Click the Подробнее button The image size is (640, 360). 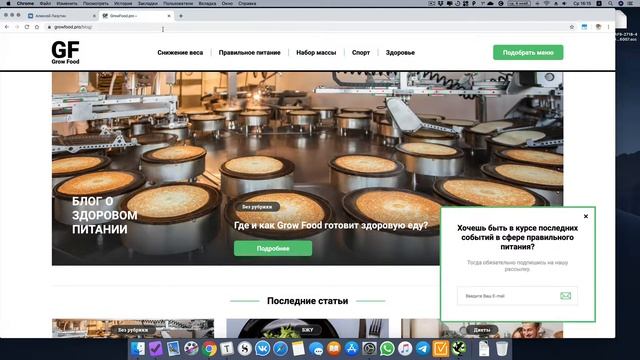[x=273, y=248]
